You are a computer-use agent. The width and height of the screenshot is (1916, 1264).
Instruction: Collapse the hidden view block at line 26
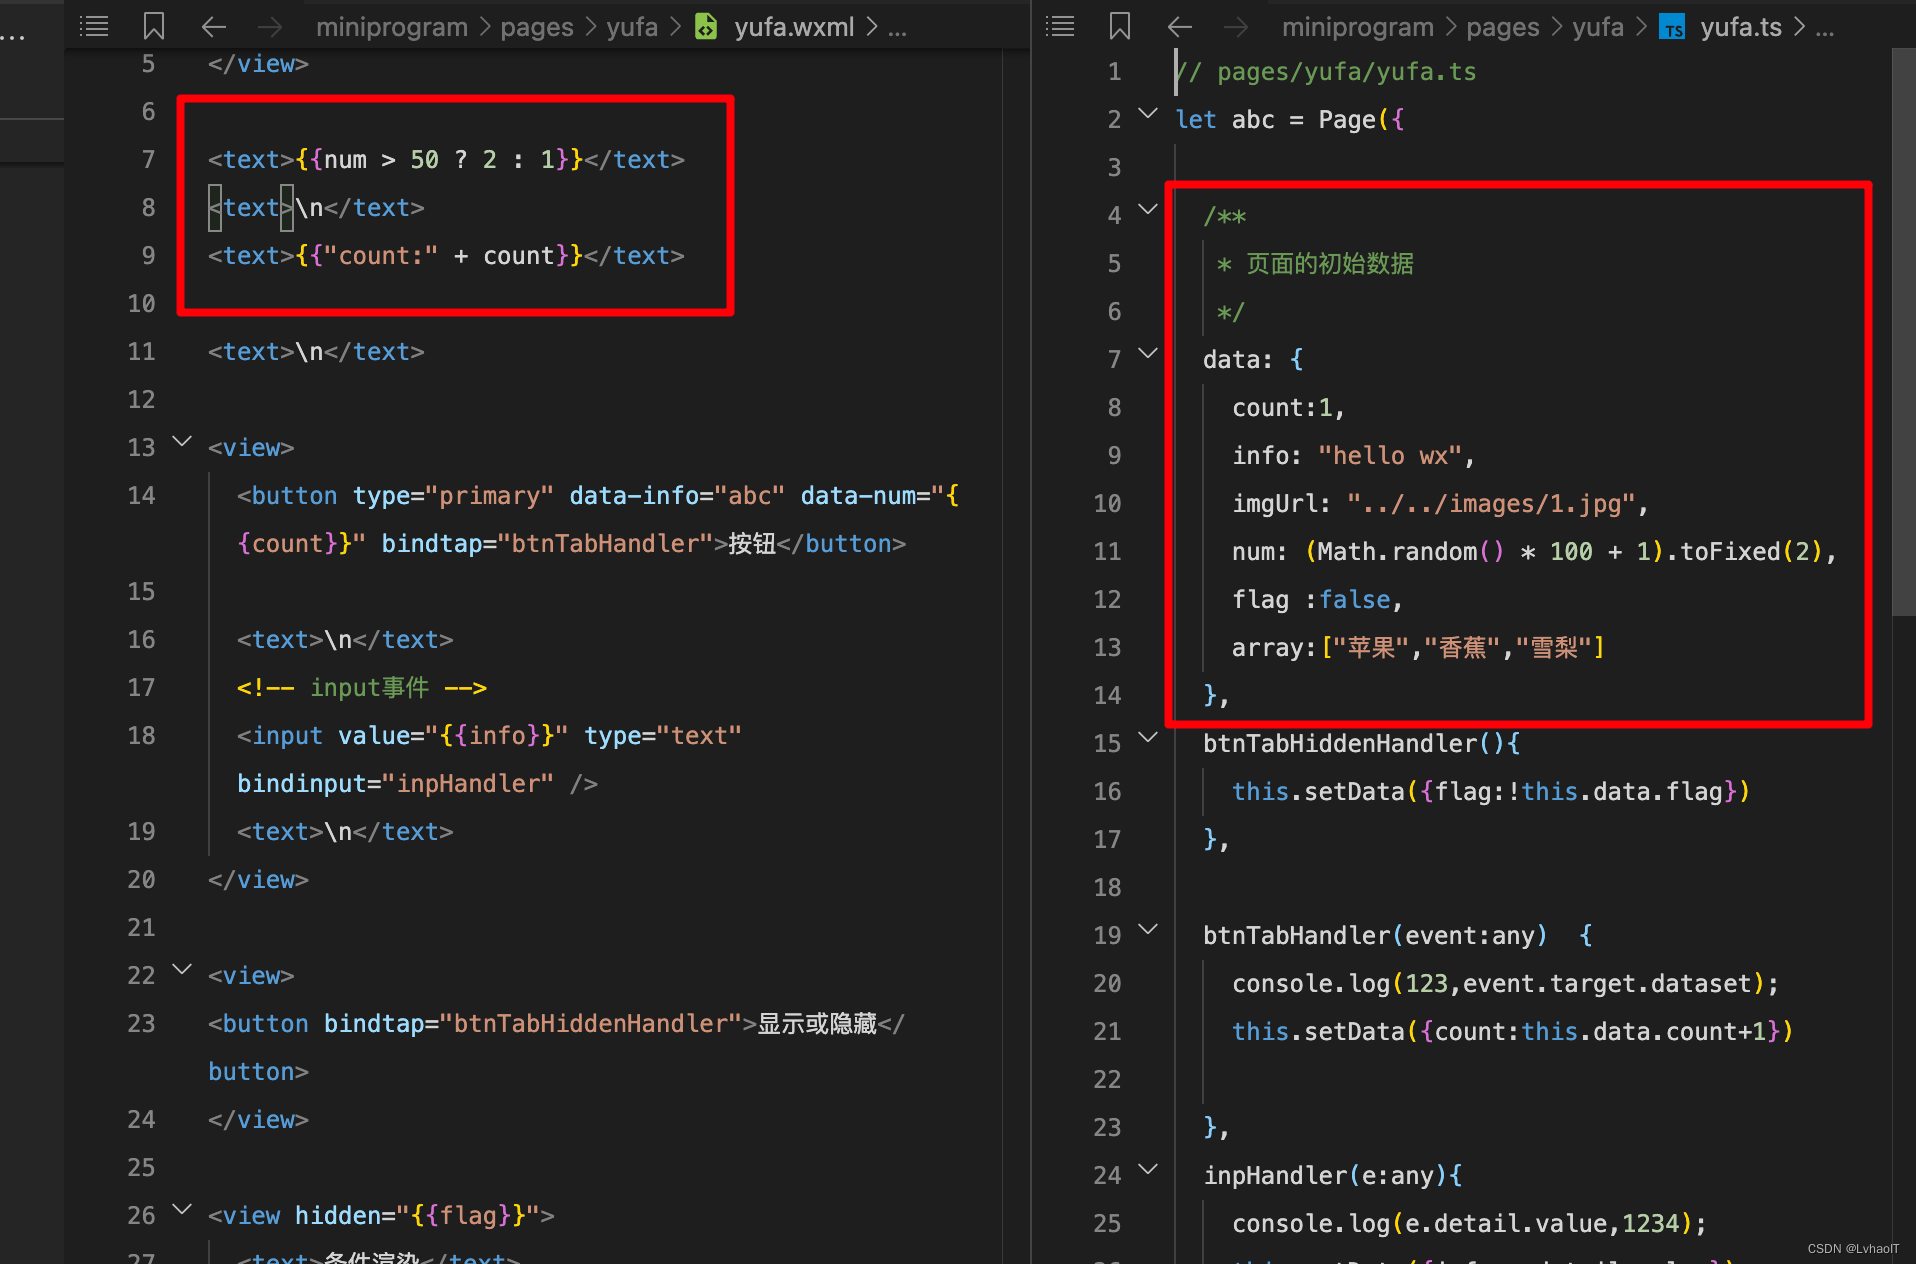point(182,1209)
